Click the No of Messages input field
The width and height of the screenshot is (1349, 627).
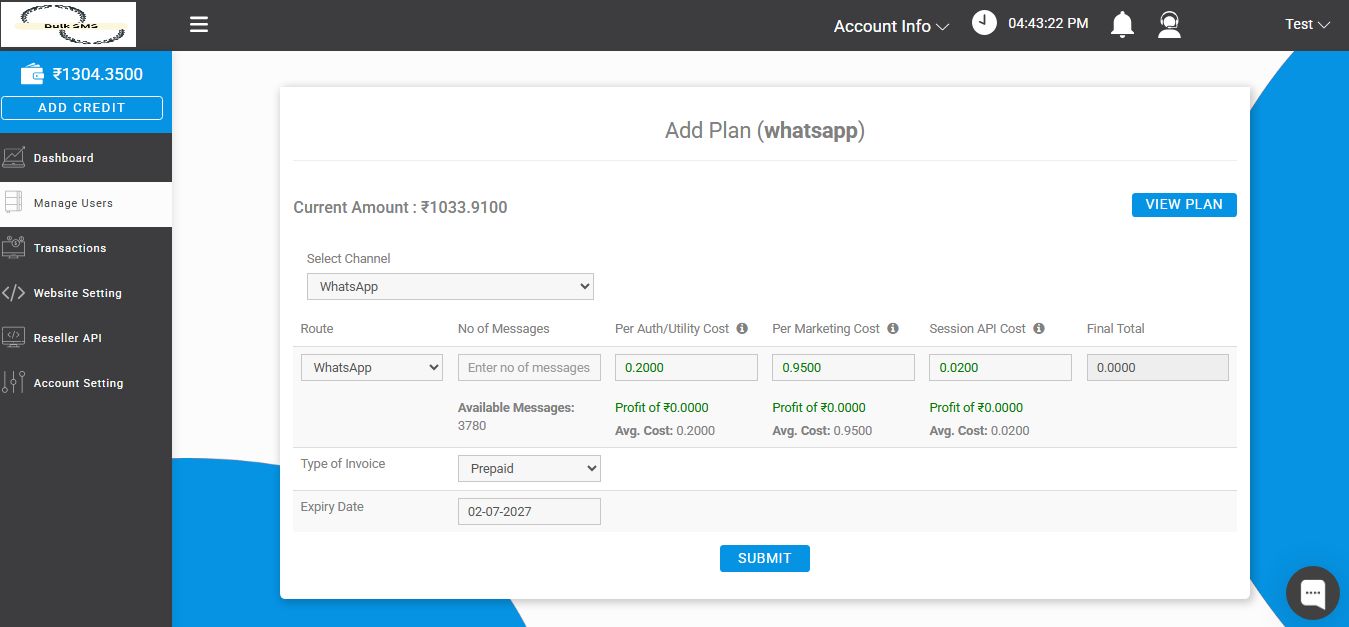point(529,367)
